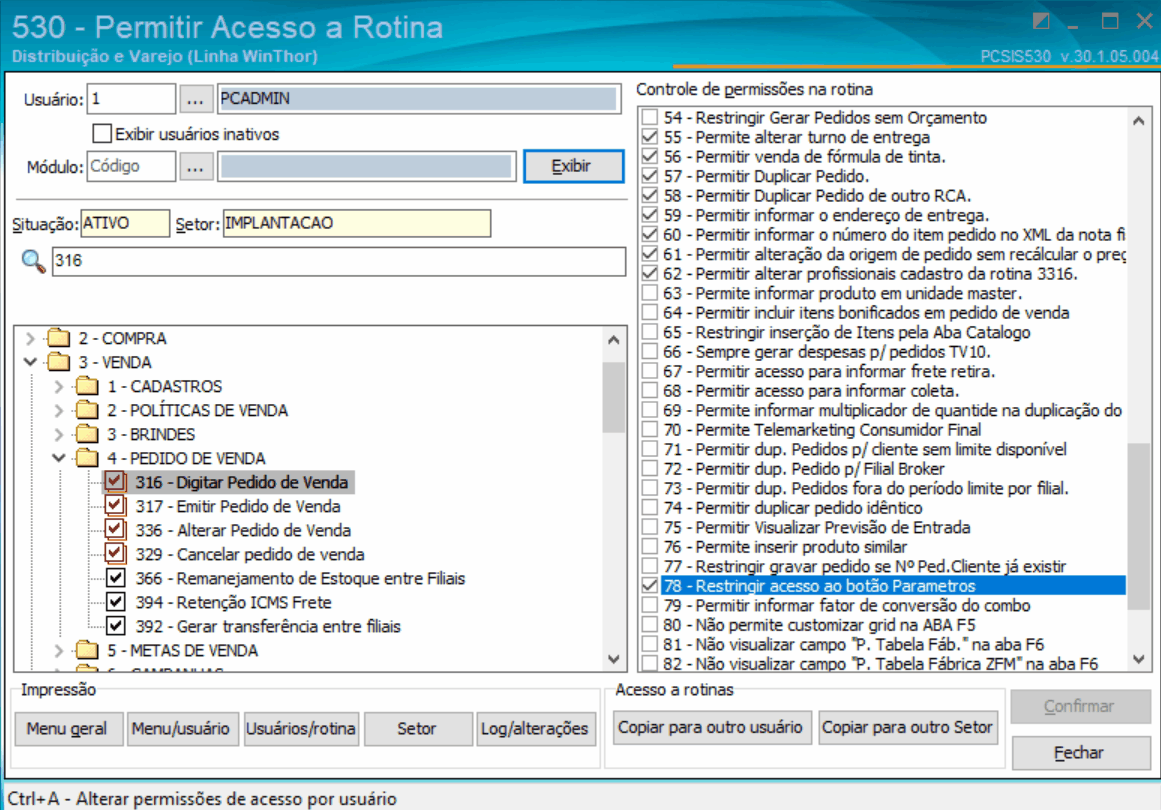Click the 2 - COMPRA folder icon
Image resolution: width=1161 pixels, height=810 pixels.
tap(58, 338)
